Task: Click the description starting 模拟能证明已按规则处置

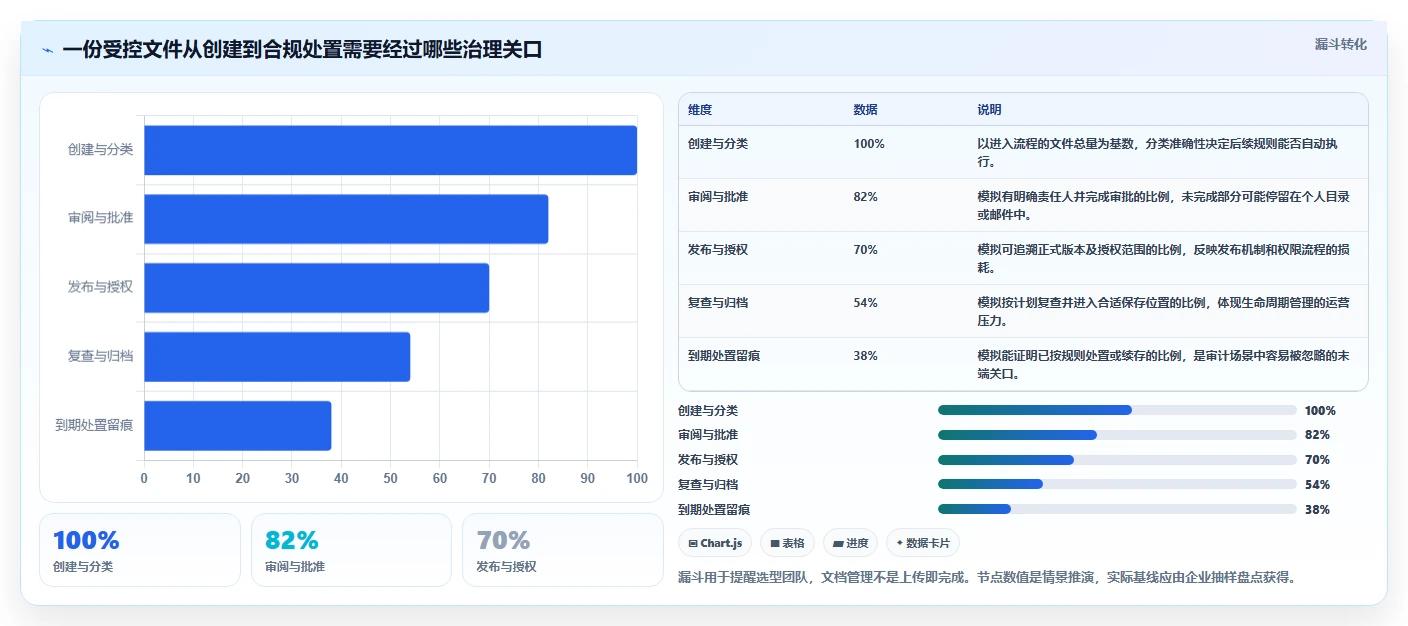Action: (1163, 364)
